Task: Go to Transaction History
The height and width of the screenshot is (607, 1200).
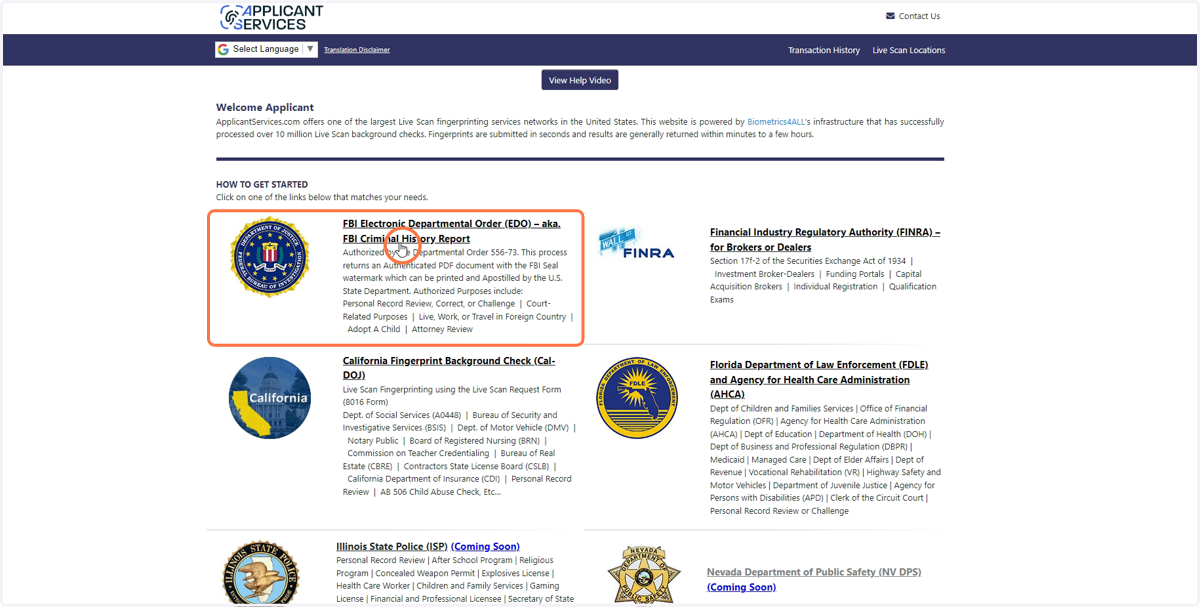Action: click(824, 50)
